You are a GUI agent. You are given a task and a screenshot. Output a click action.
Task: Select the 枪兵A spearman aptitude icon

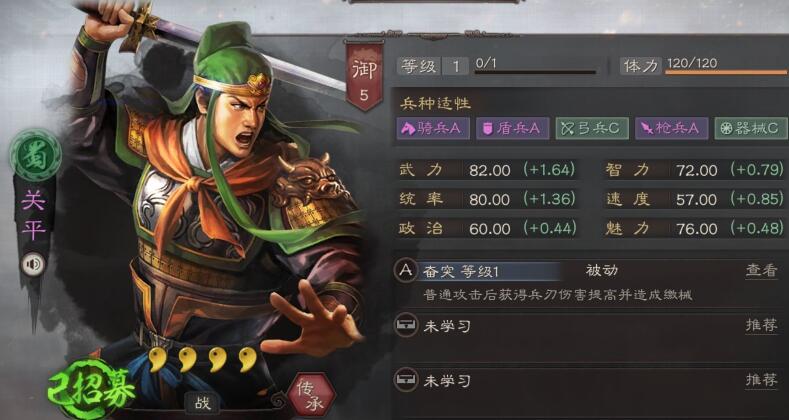click(x=671, y=128)
